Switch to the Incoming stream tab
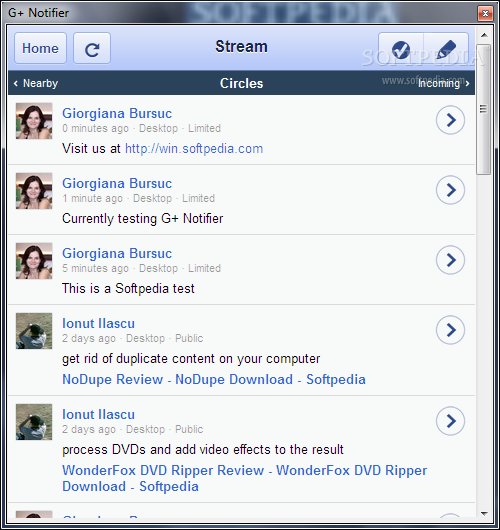The height and width of the screenshot is (530, 500). point(444,83)
